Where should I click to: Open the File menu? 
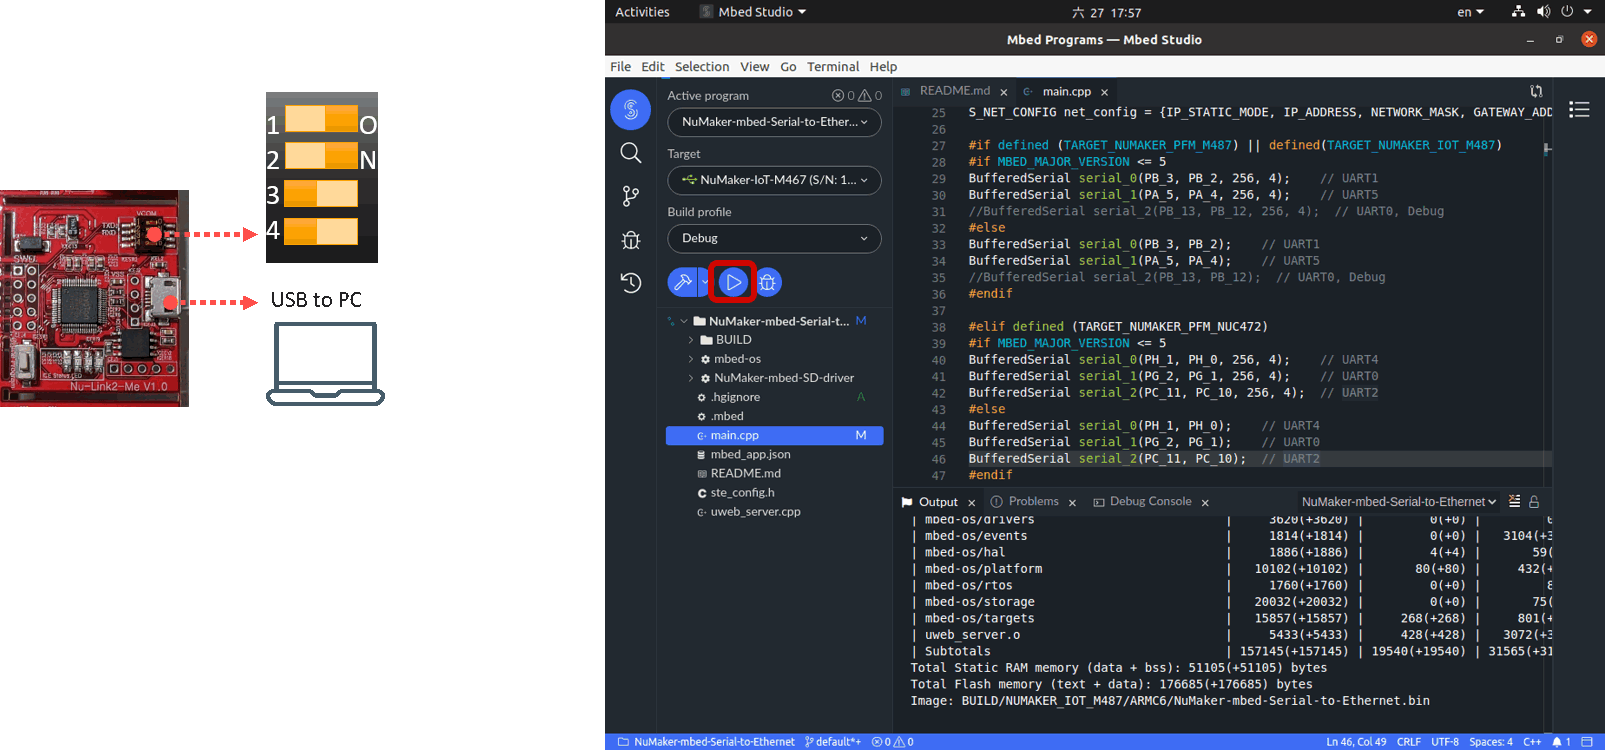click(620, 67)
